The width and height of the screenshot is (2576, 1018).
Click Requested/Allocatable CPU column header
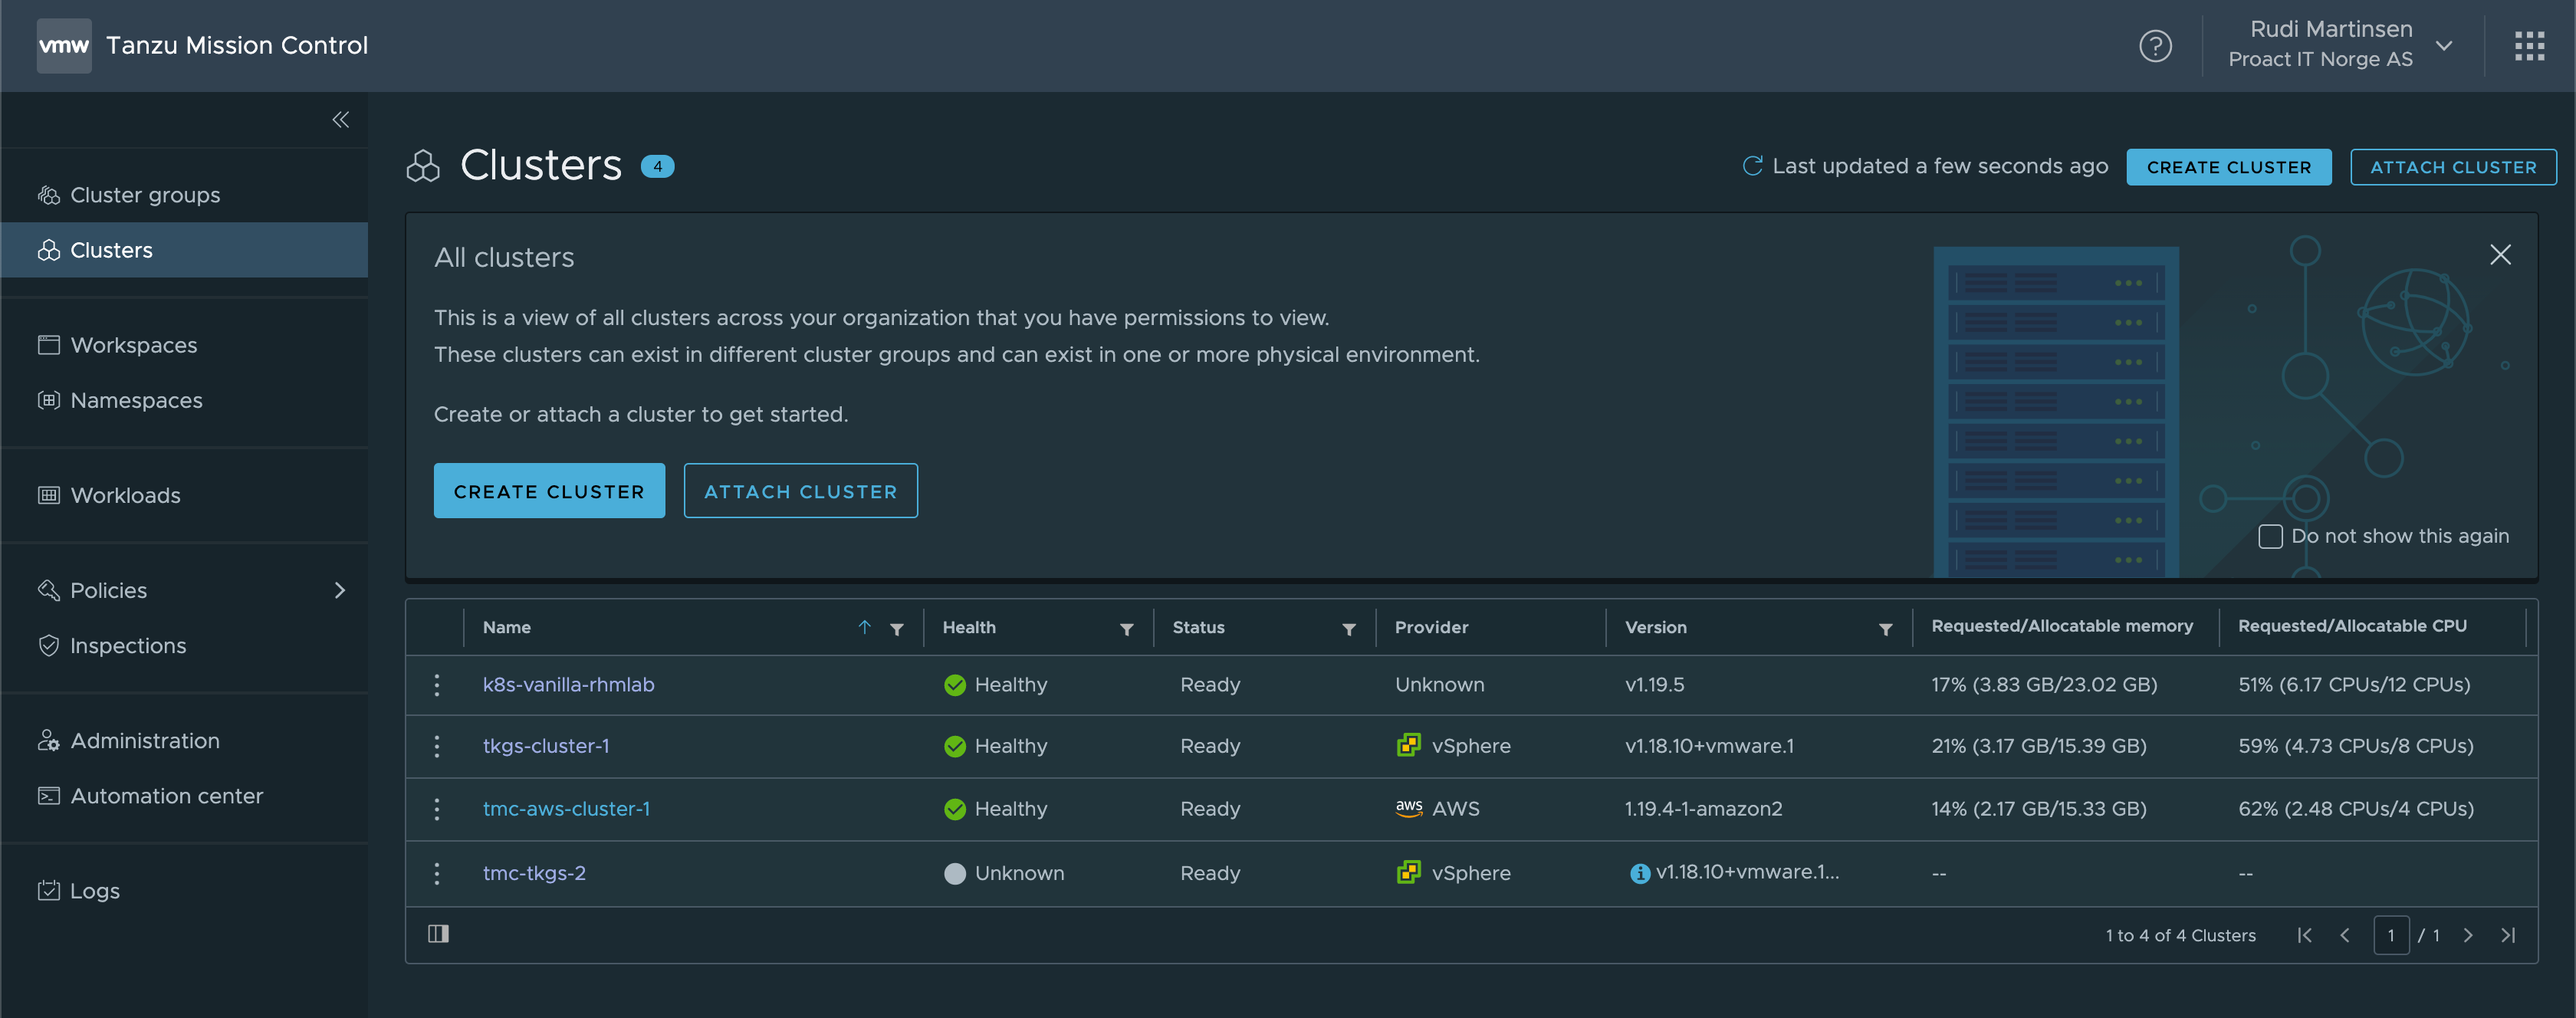[x=2352, y=626]
